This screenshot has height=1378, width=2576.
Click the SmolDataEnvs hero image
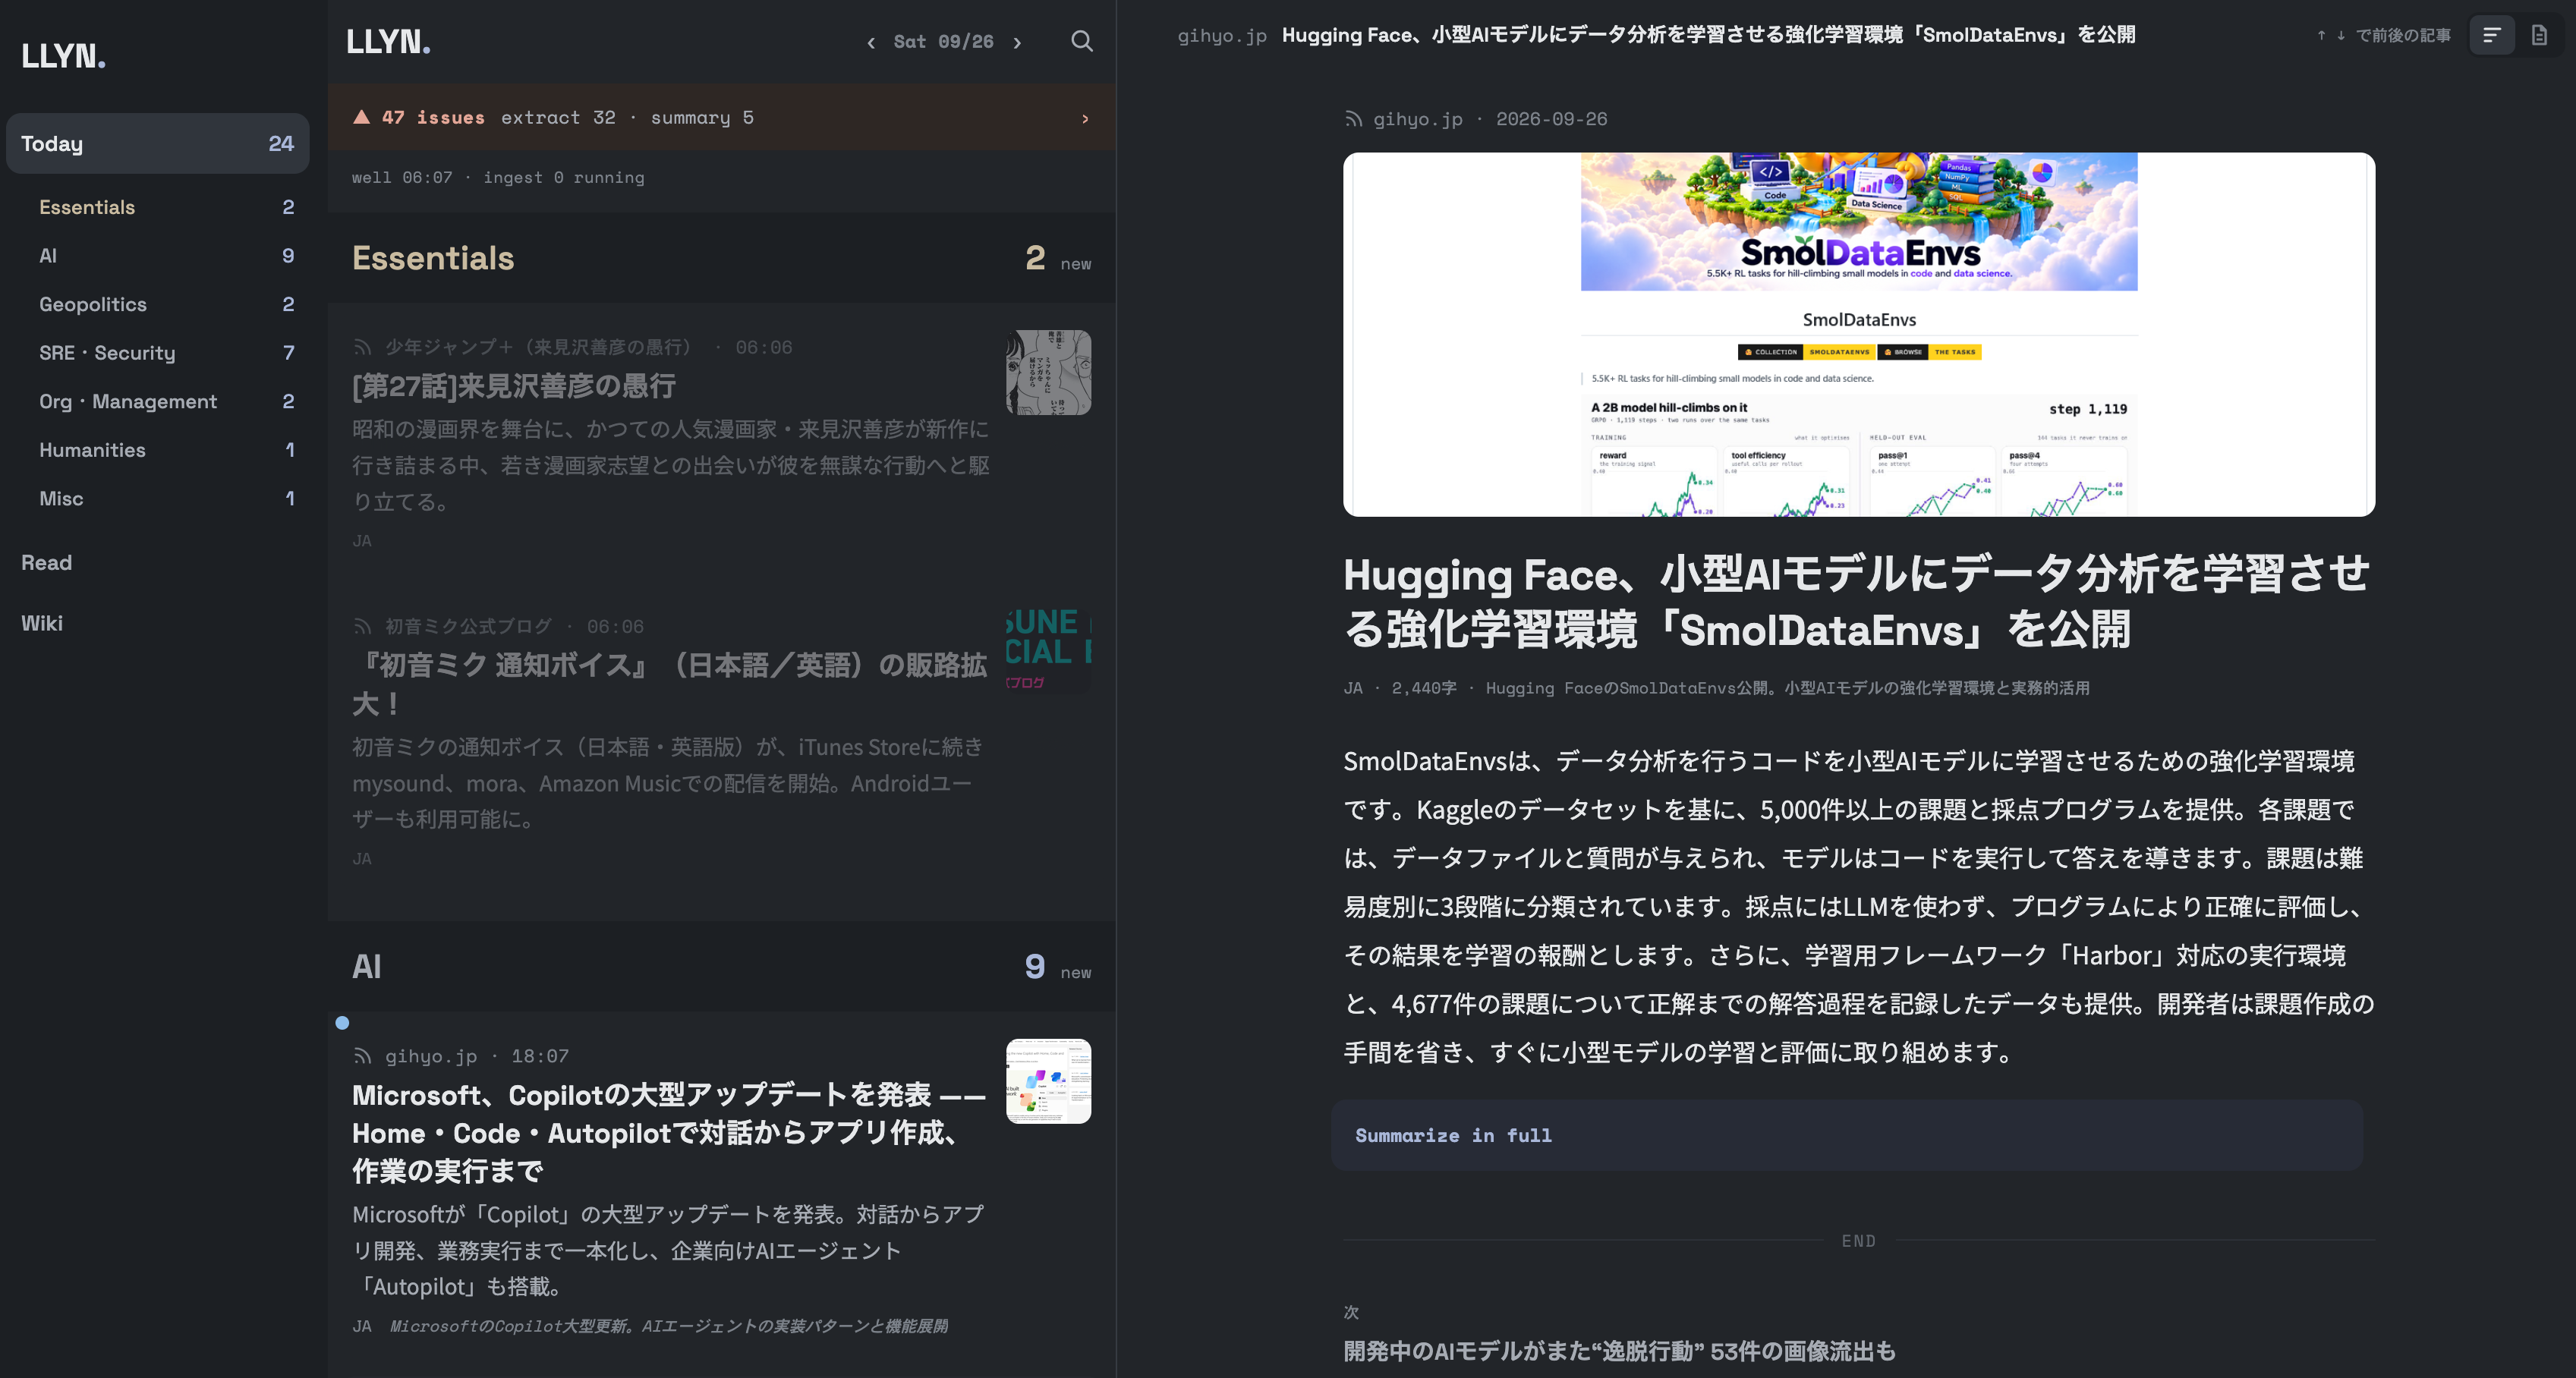click(1859, 334)
